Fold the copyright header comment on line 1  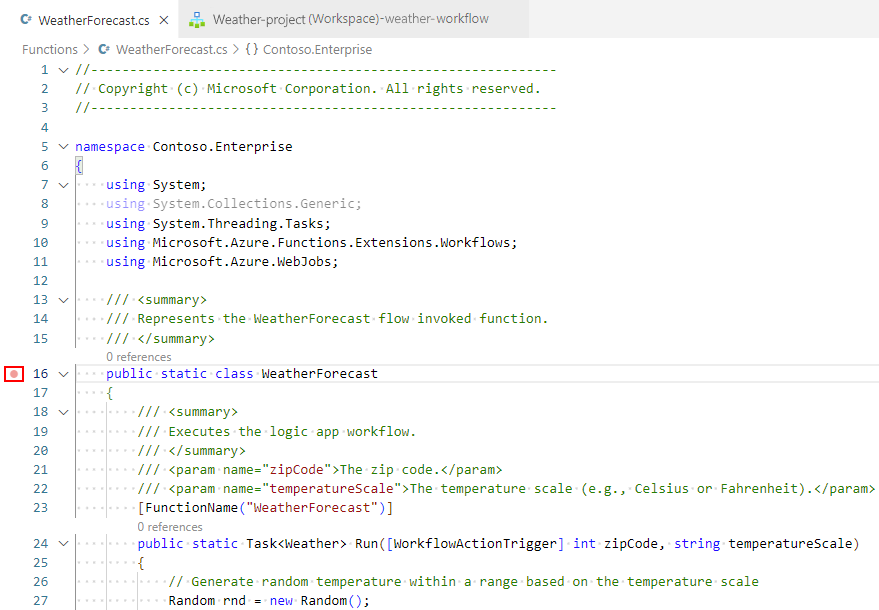pyautogui.click(x=63, y=69)
